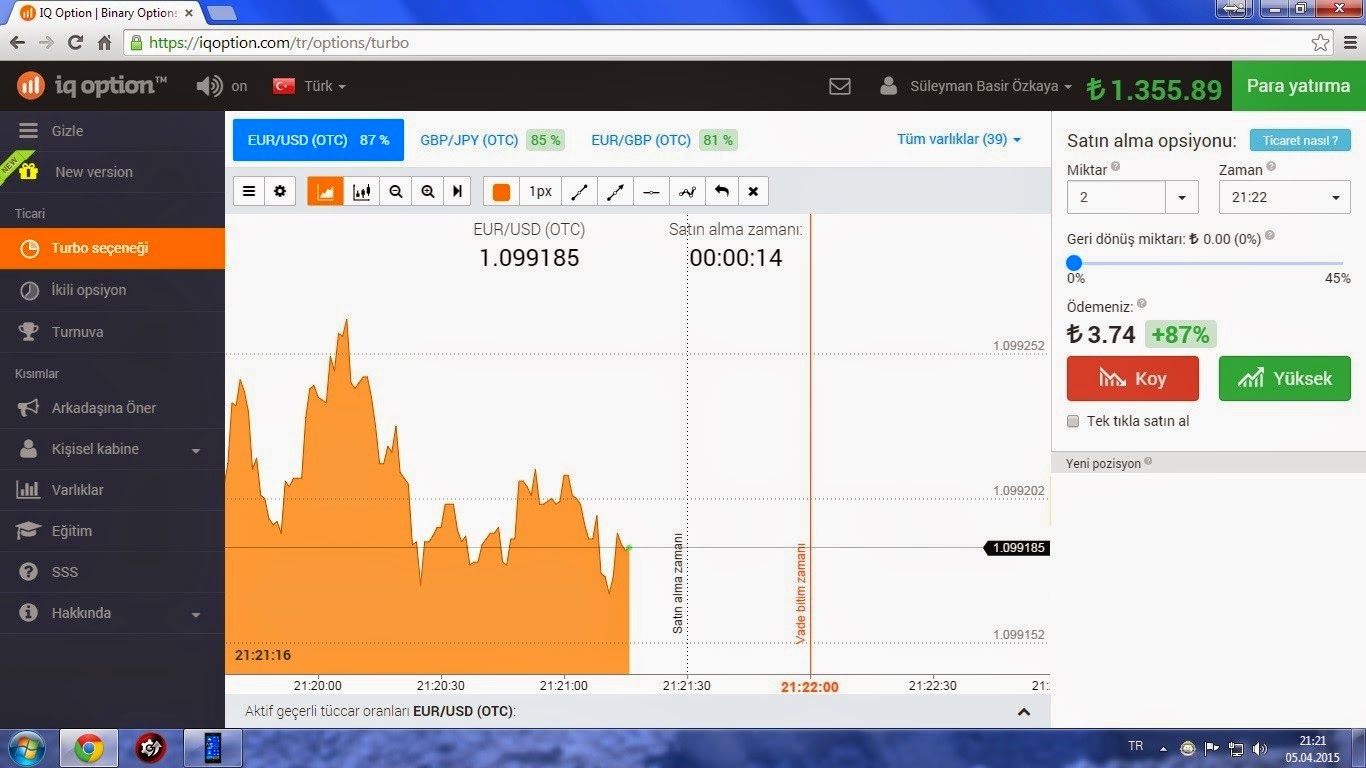Click the red Koy put button
1366x768 pixels.
(x=1133, y=379)
